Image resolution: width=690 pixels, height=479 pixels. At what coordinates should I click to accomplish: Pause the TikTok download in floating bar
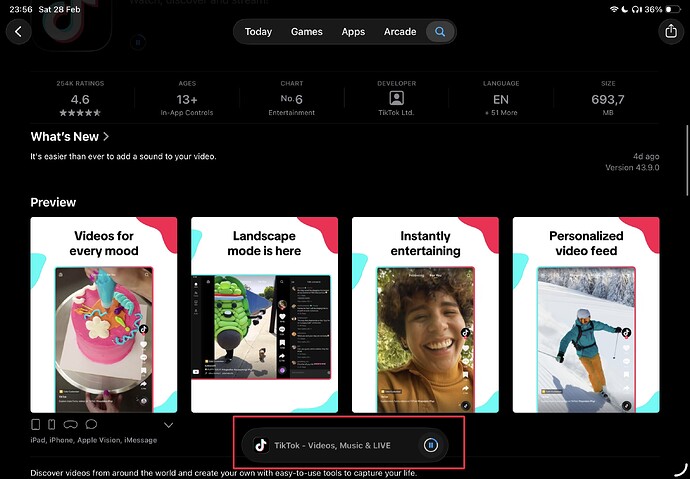click(431, 446)
